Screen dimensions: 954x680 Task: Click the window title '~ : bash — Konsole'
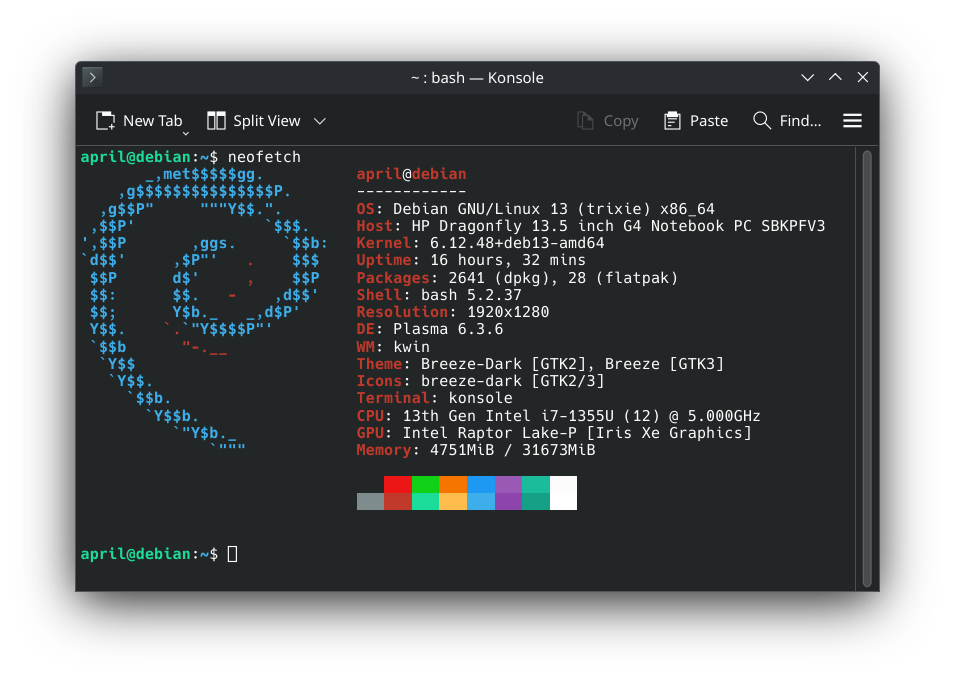tap(477, 78)
